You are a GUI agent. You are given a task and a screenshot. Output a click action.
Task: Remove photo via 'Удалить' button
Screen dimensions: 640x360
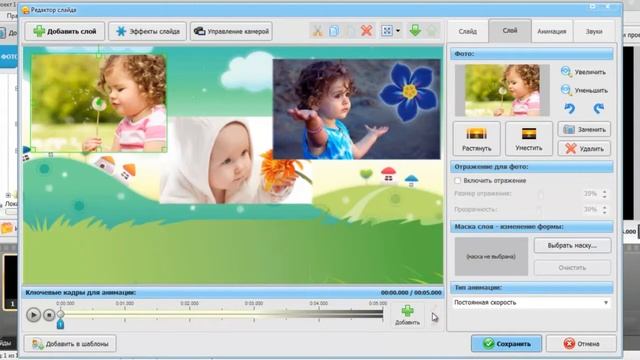pos(584,149)
